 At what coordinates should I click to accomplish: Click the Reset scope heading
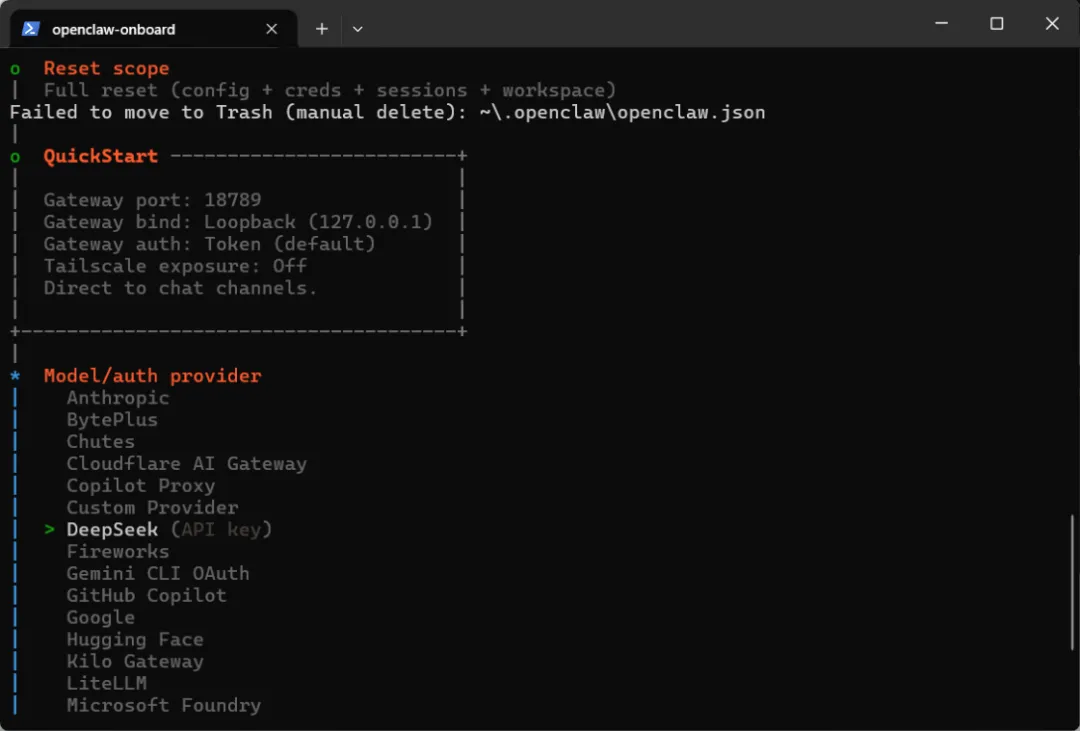106,68
